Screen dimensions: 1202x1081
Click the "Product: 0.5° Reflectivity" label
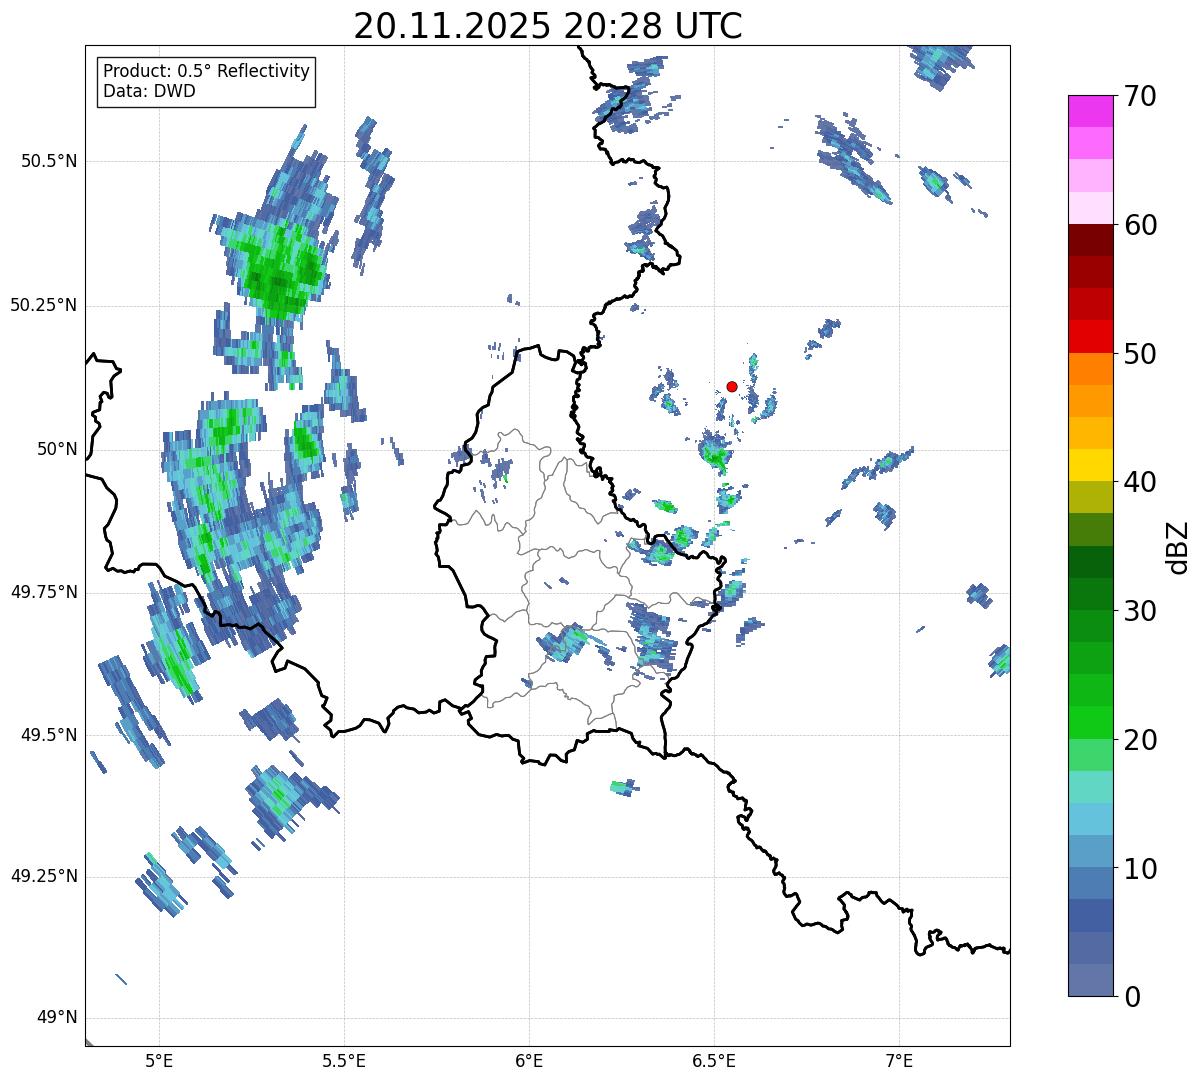coord(207,72)
